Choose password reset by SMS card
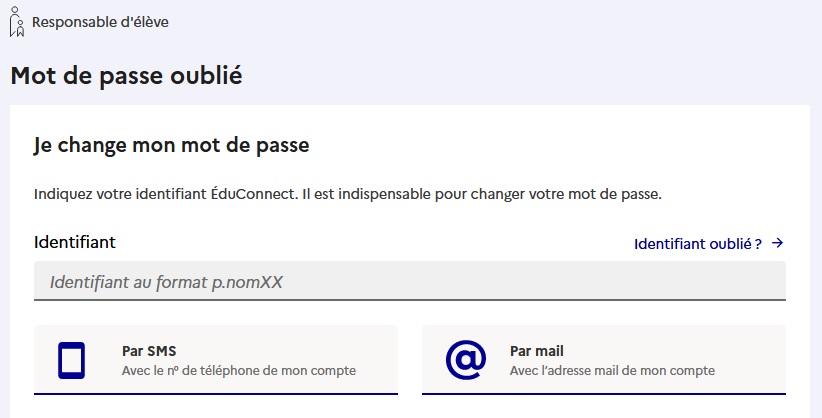This screenshot has height=418, width=822. click(x=216, y=360)
